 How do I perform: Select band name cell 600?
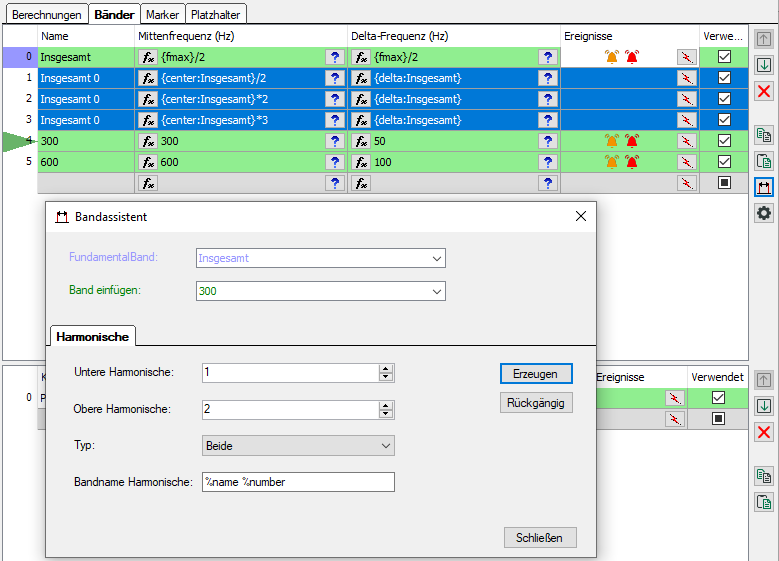click(86, 162)
